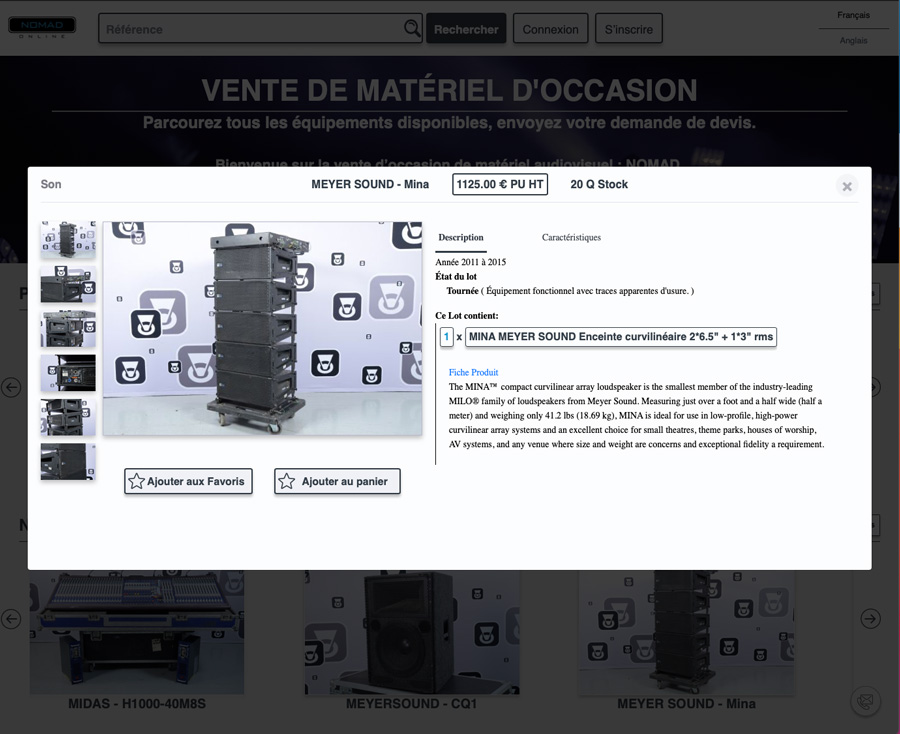Viewport: 900px width, 734px height.
Task: Click MINA MEYER SOUND Enceinte curvilinéaire item
Action: (x=621, y=337)
